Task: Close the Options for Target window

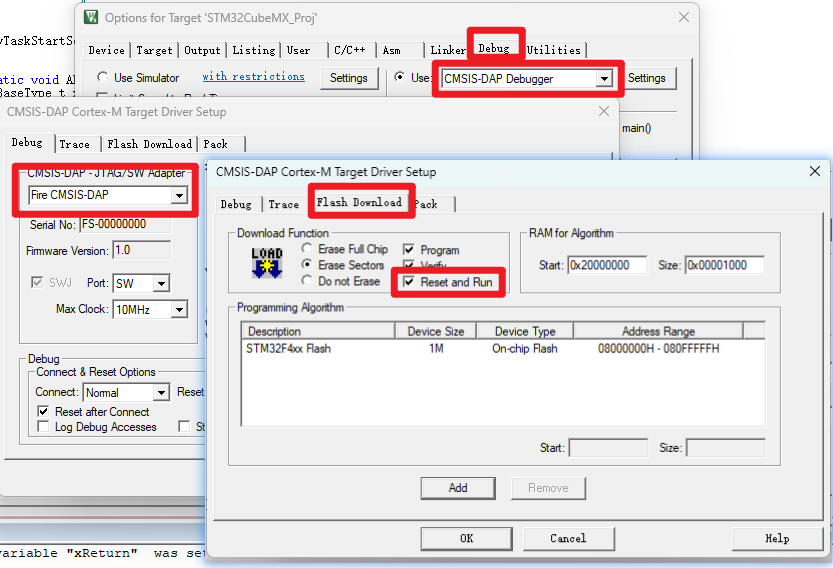Action: click(x=684, y=17)
